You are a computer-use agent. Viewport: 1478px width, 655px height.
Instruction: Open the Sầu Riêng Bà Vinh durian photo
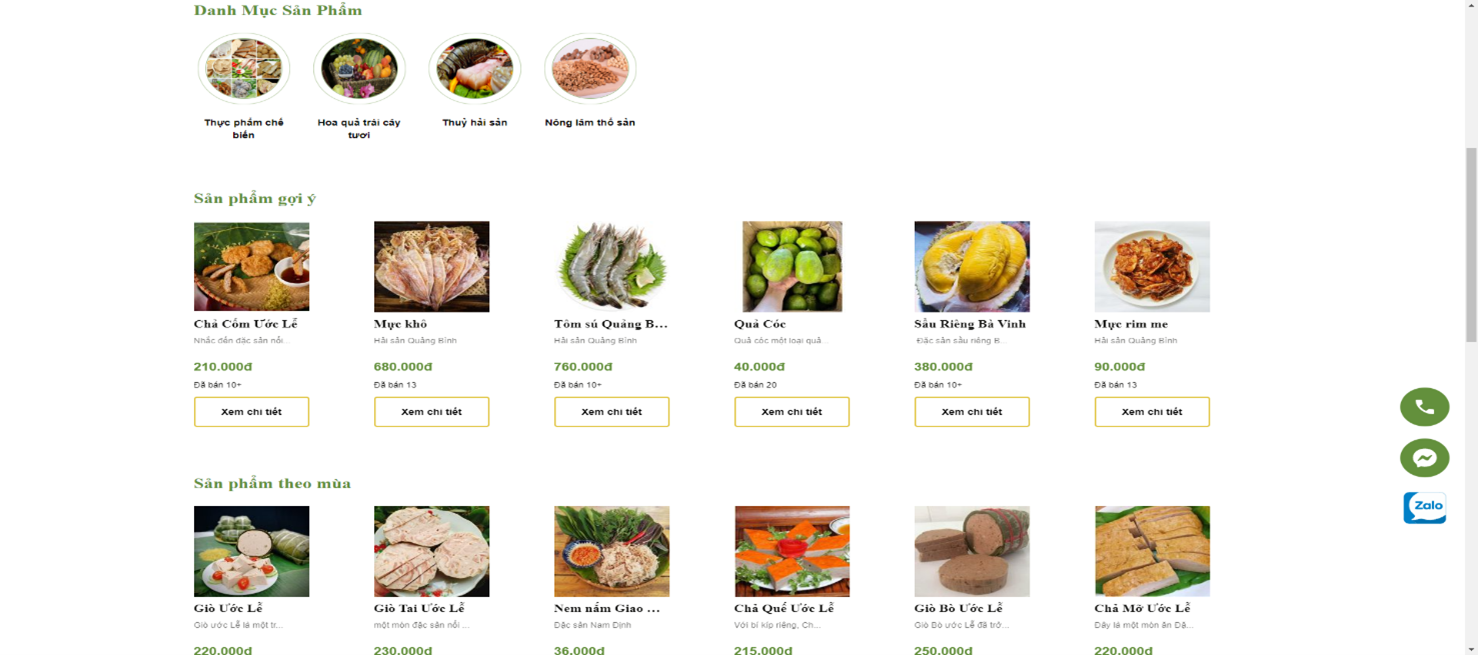(x=971, y=267)
